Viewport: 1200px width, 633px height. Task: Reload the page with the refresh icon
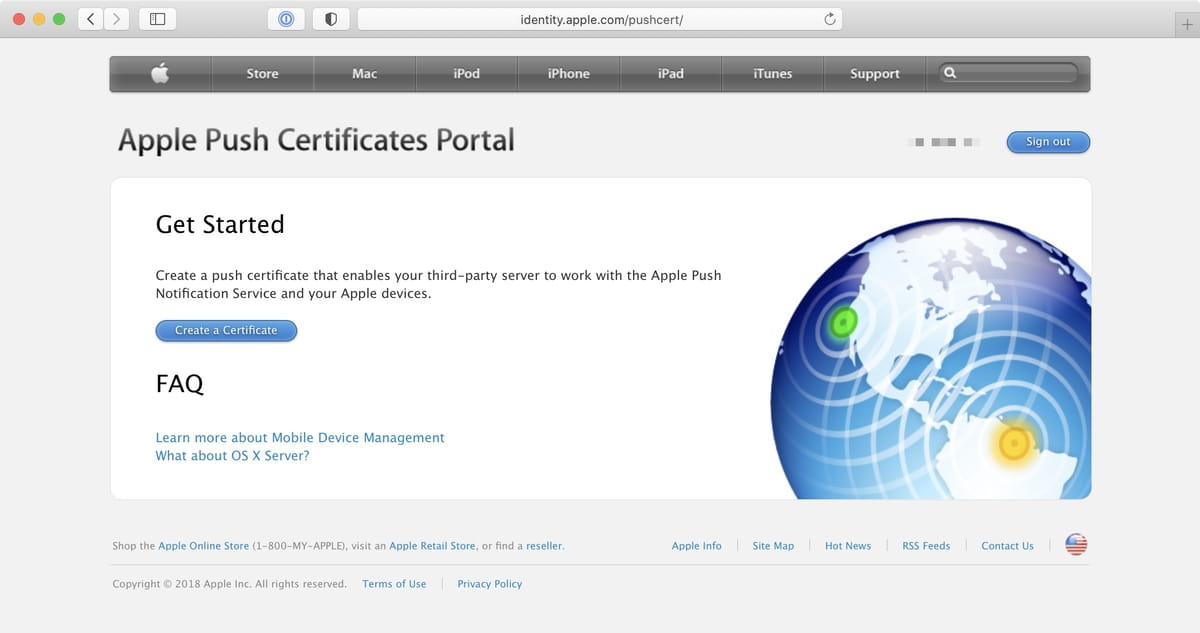pyautogui.click(x=829, y=19)
